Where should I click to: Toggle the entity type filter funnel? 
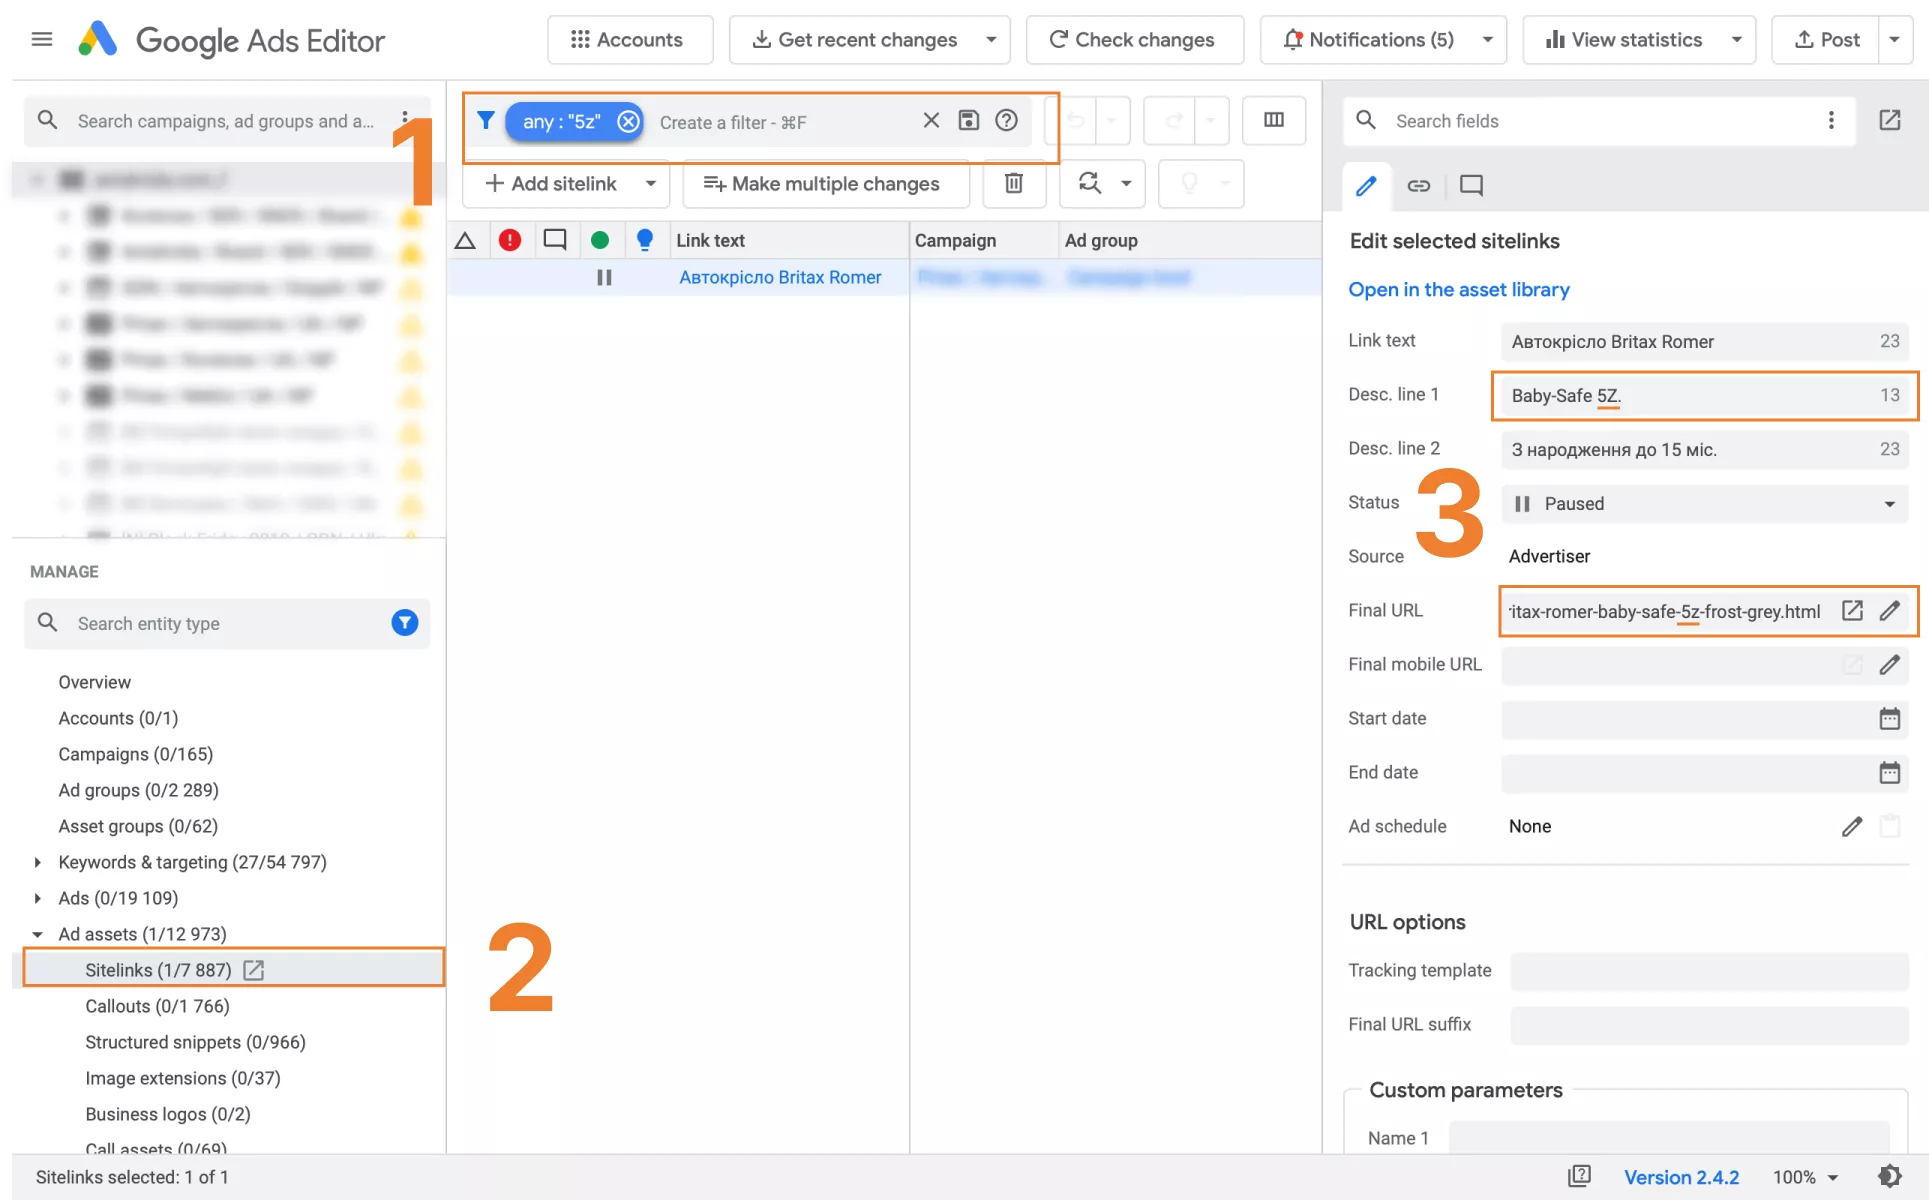[404, 623]
